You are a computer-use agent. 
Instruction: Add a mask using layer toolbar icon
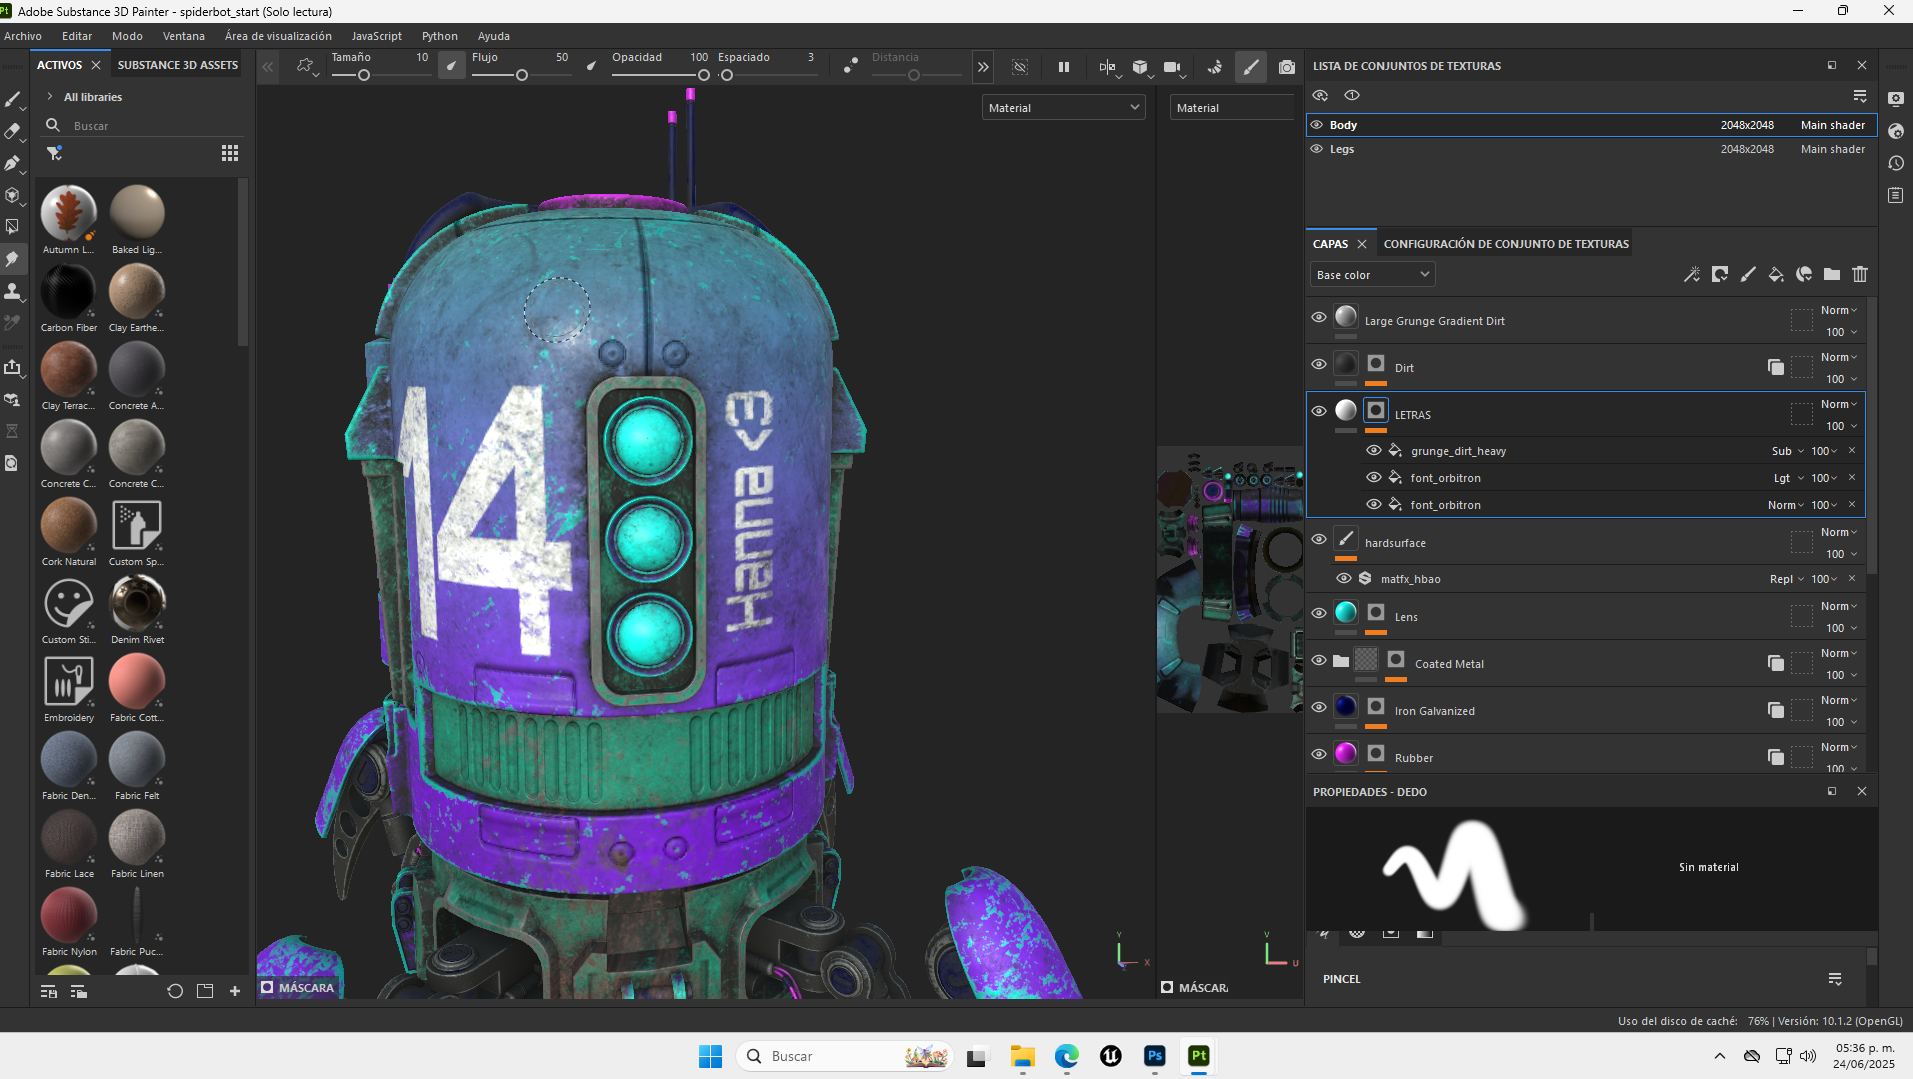(1720, 274)
